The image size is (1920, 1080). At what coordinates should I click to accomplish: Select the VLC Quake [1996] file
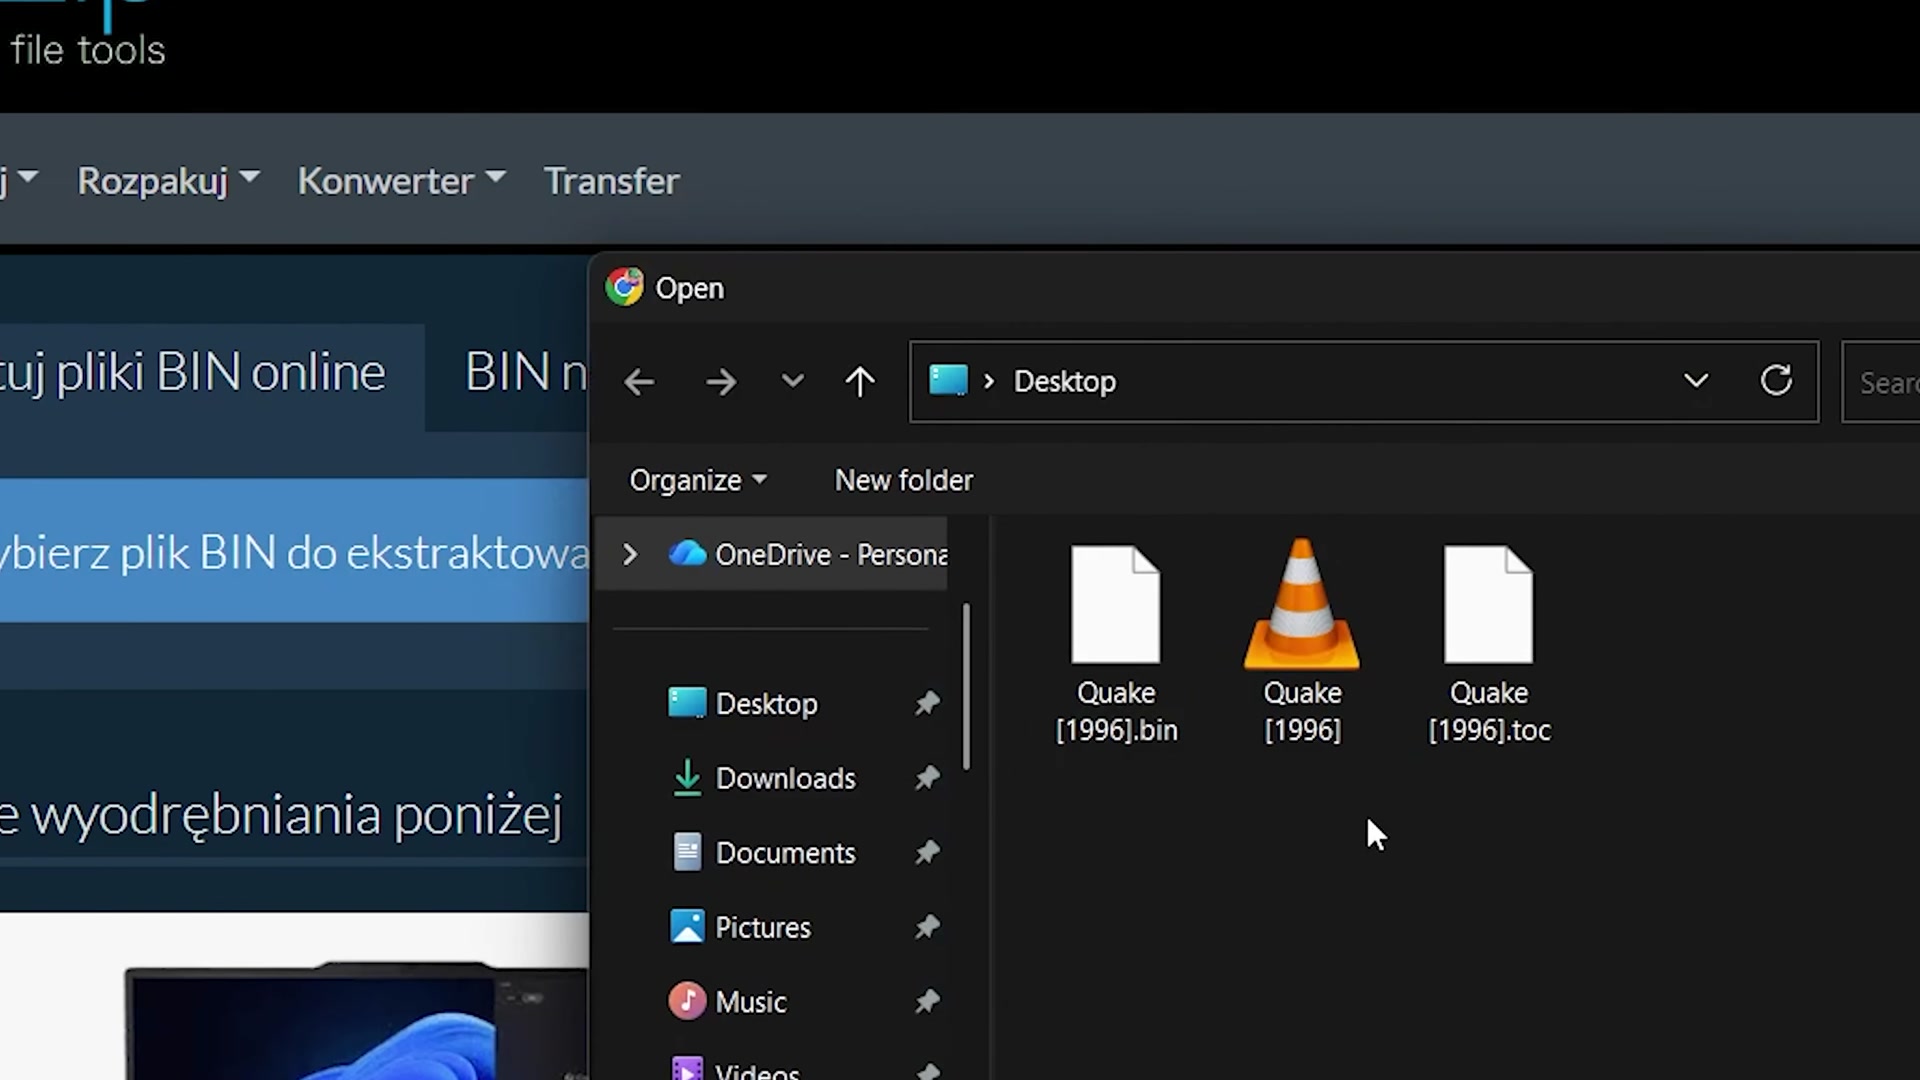pos(1301,642)
